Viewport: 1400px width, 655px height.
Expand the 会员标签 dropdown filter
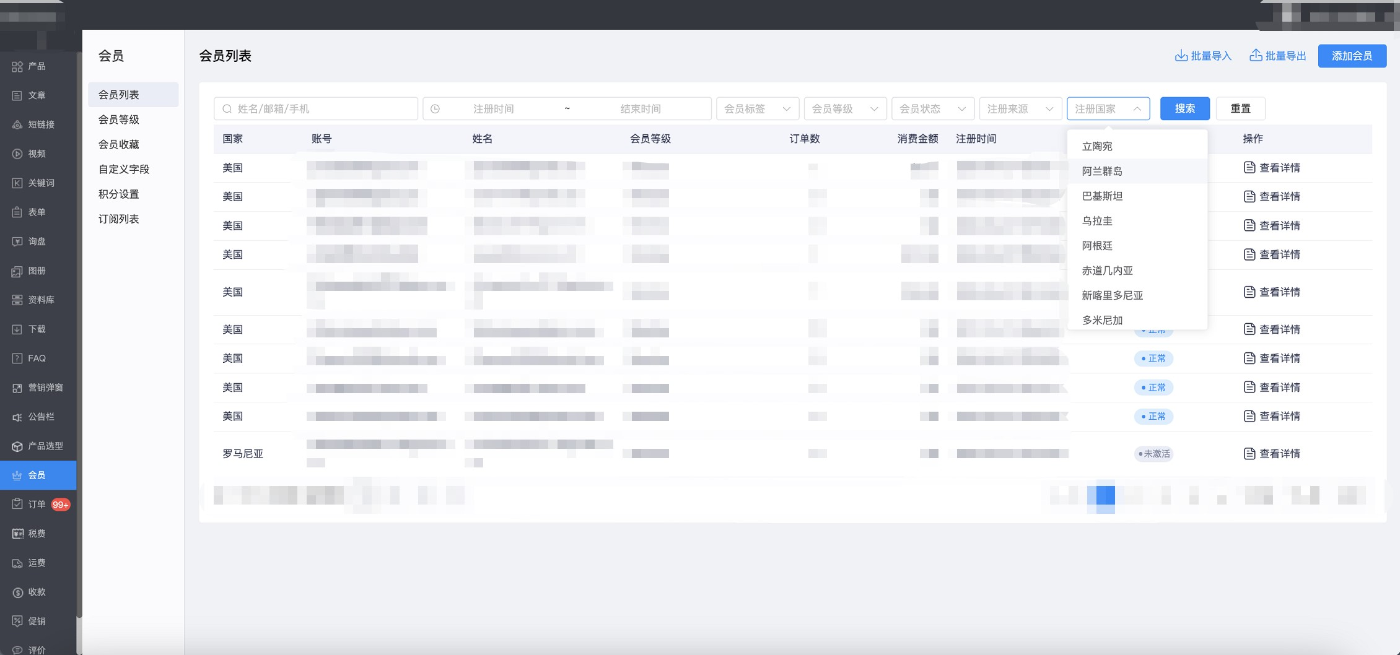[757, 108]
